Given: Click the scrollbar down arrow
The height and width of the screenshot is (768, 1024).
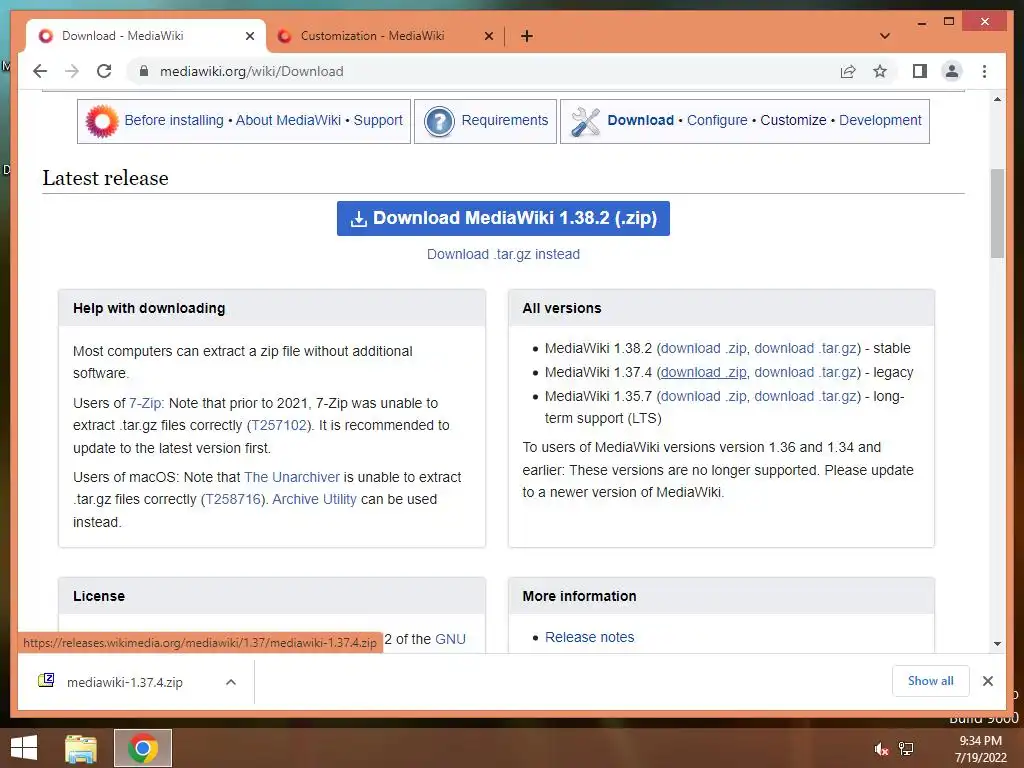Looking at the screenshot, I should (x=997, y=644).
